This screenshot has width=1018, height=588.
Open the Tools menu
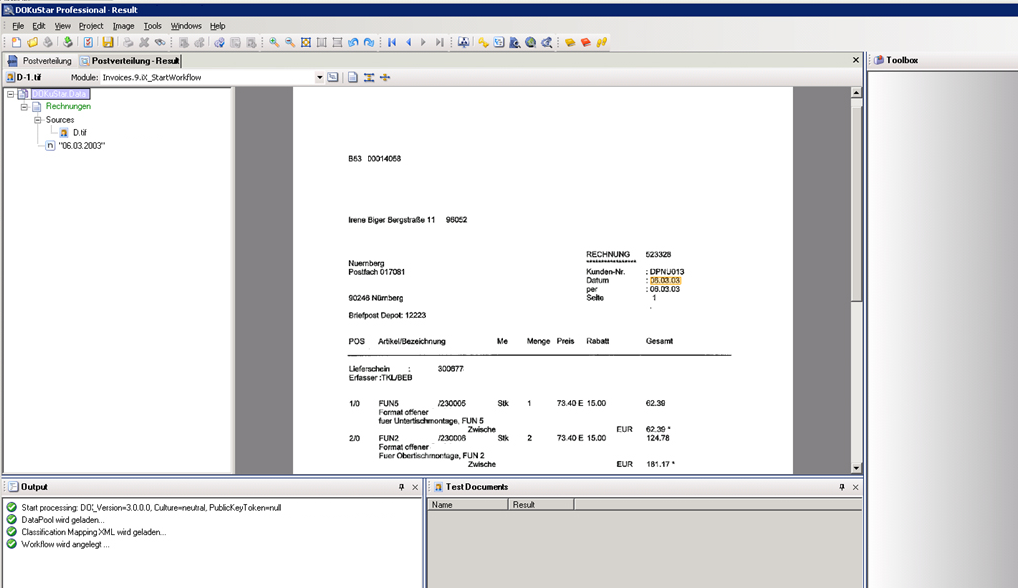click(152, 25)
